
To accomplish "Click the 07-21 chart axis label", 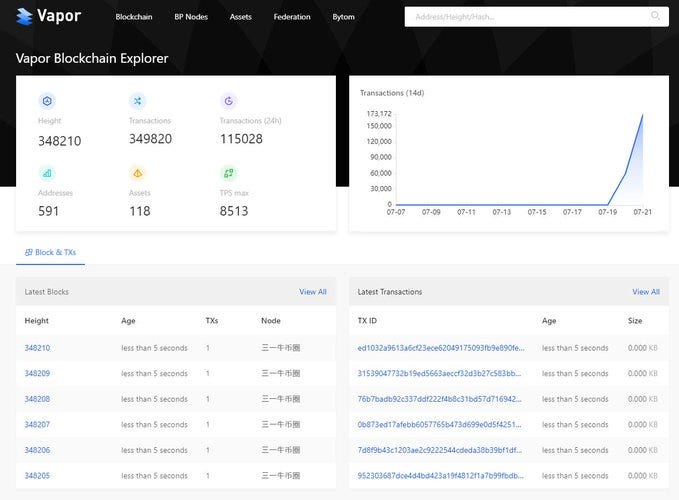I will (642, 212).
